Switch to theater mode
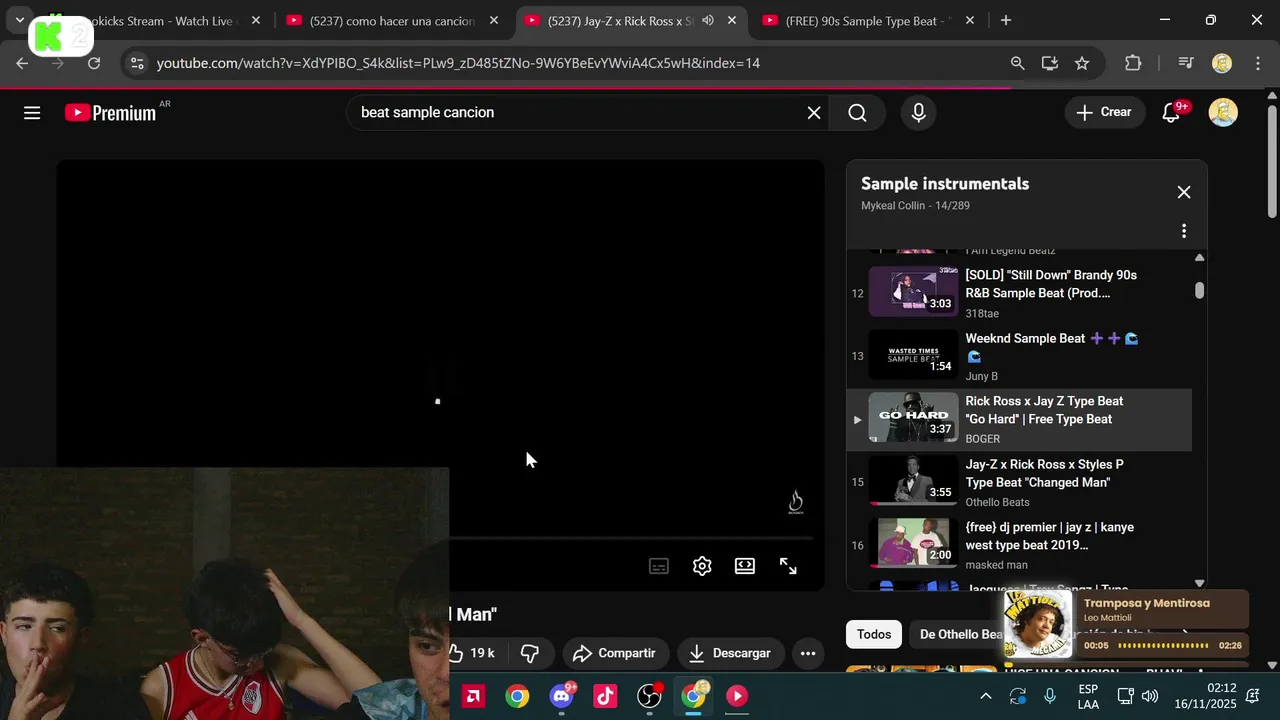The width and height of the screenshot is (1280, 720). pos(745,566)
